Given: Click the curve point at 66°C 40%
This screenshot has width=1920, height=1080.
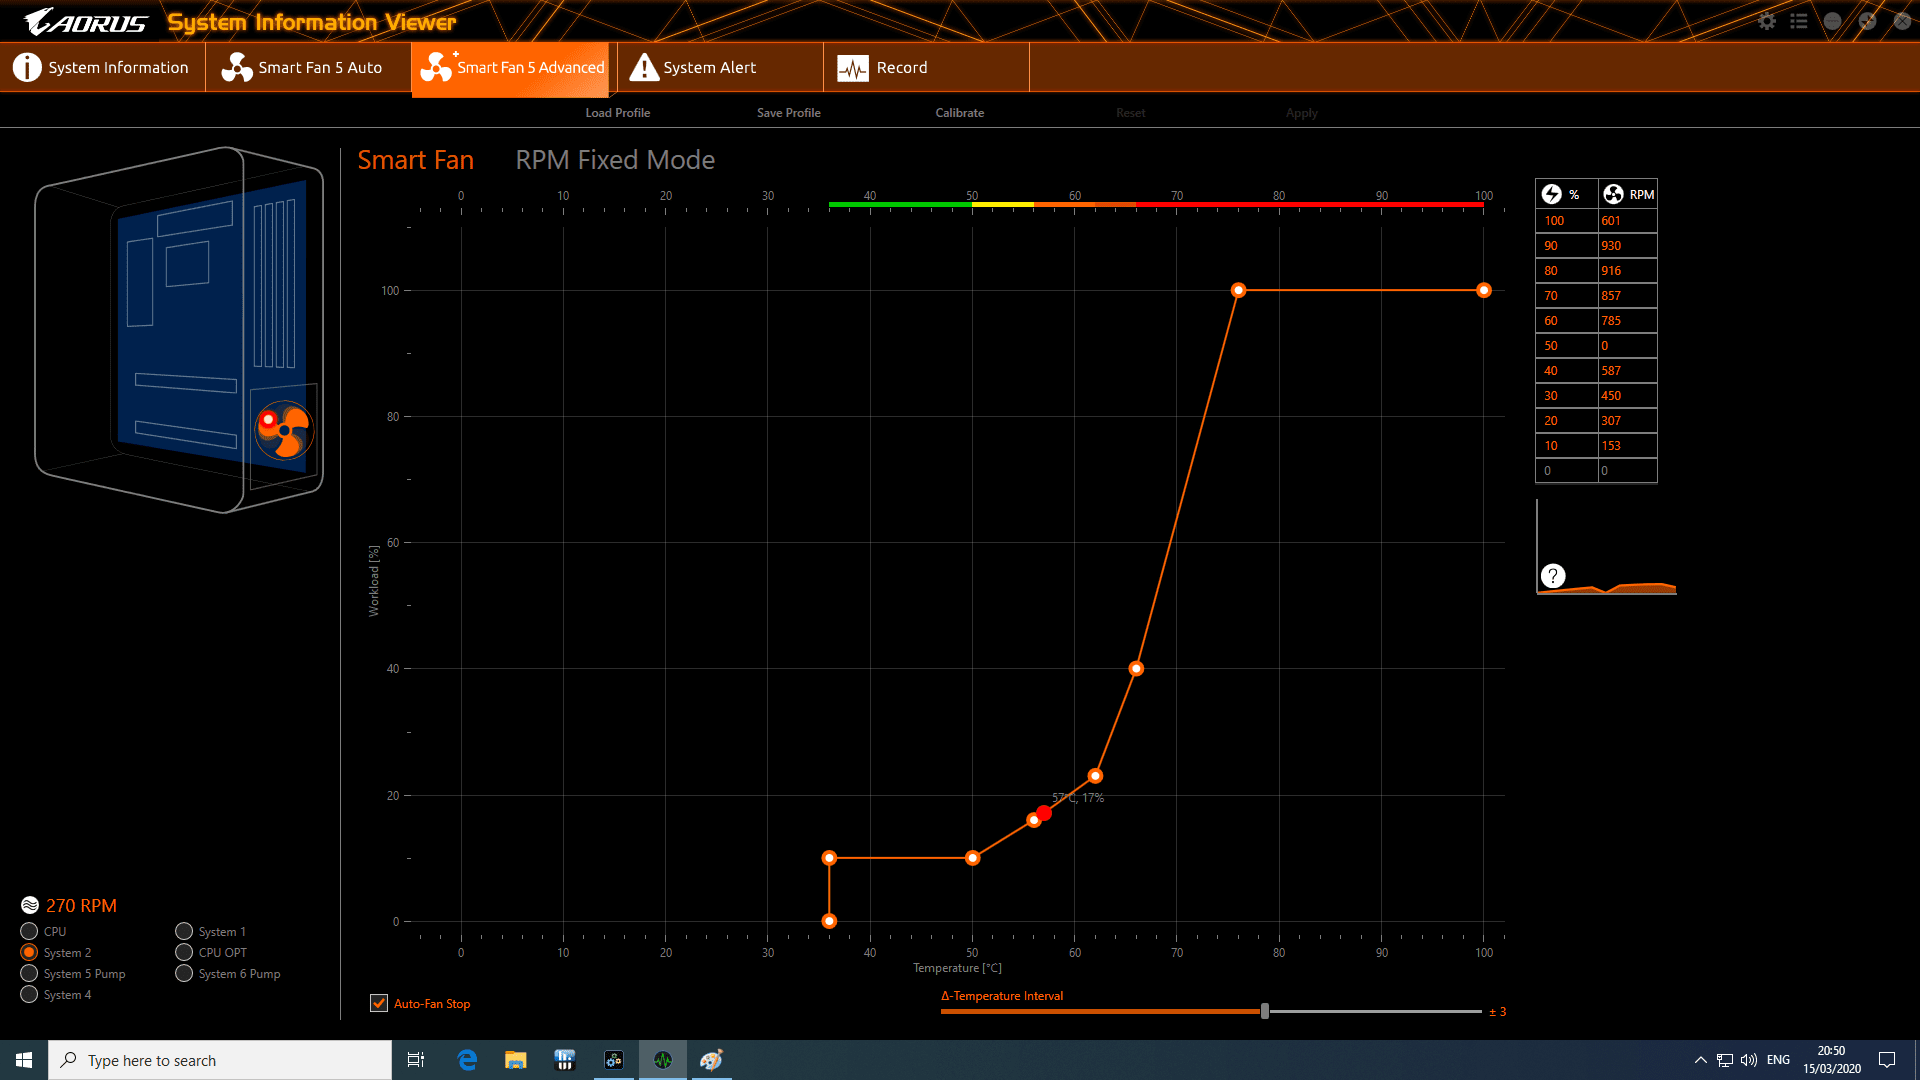Looking at the screenshot, I should pos(1136,668).
